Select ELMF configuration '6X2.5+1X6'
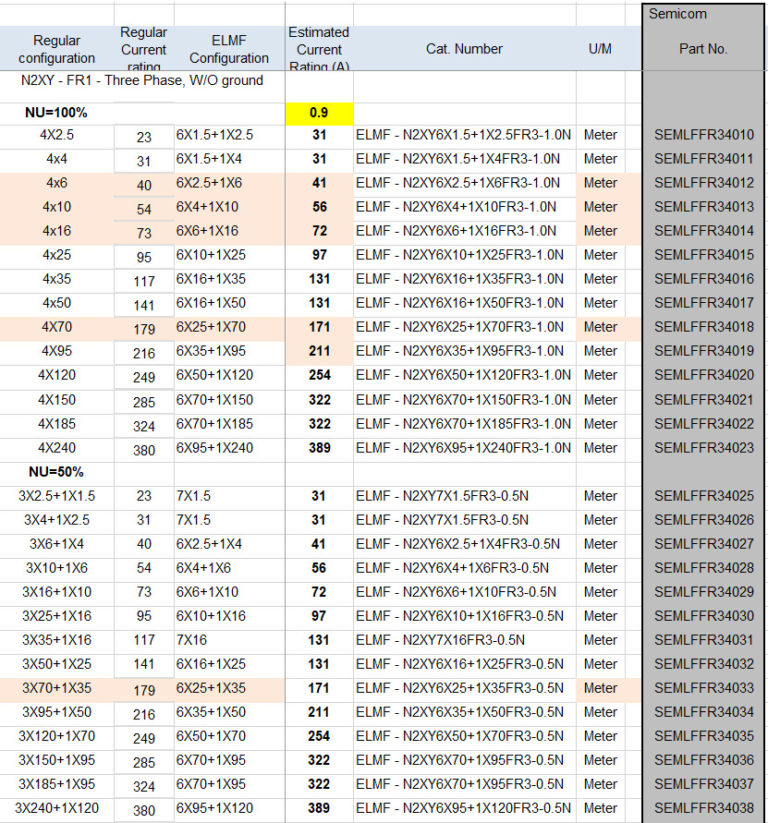This screenshot has width=768, height=823. pyautogui.click(x=209, y=183)
